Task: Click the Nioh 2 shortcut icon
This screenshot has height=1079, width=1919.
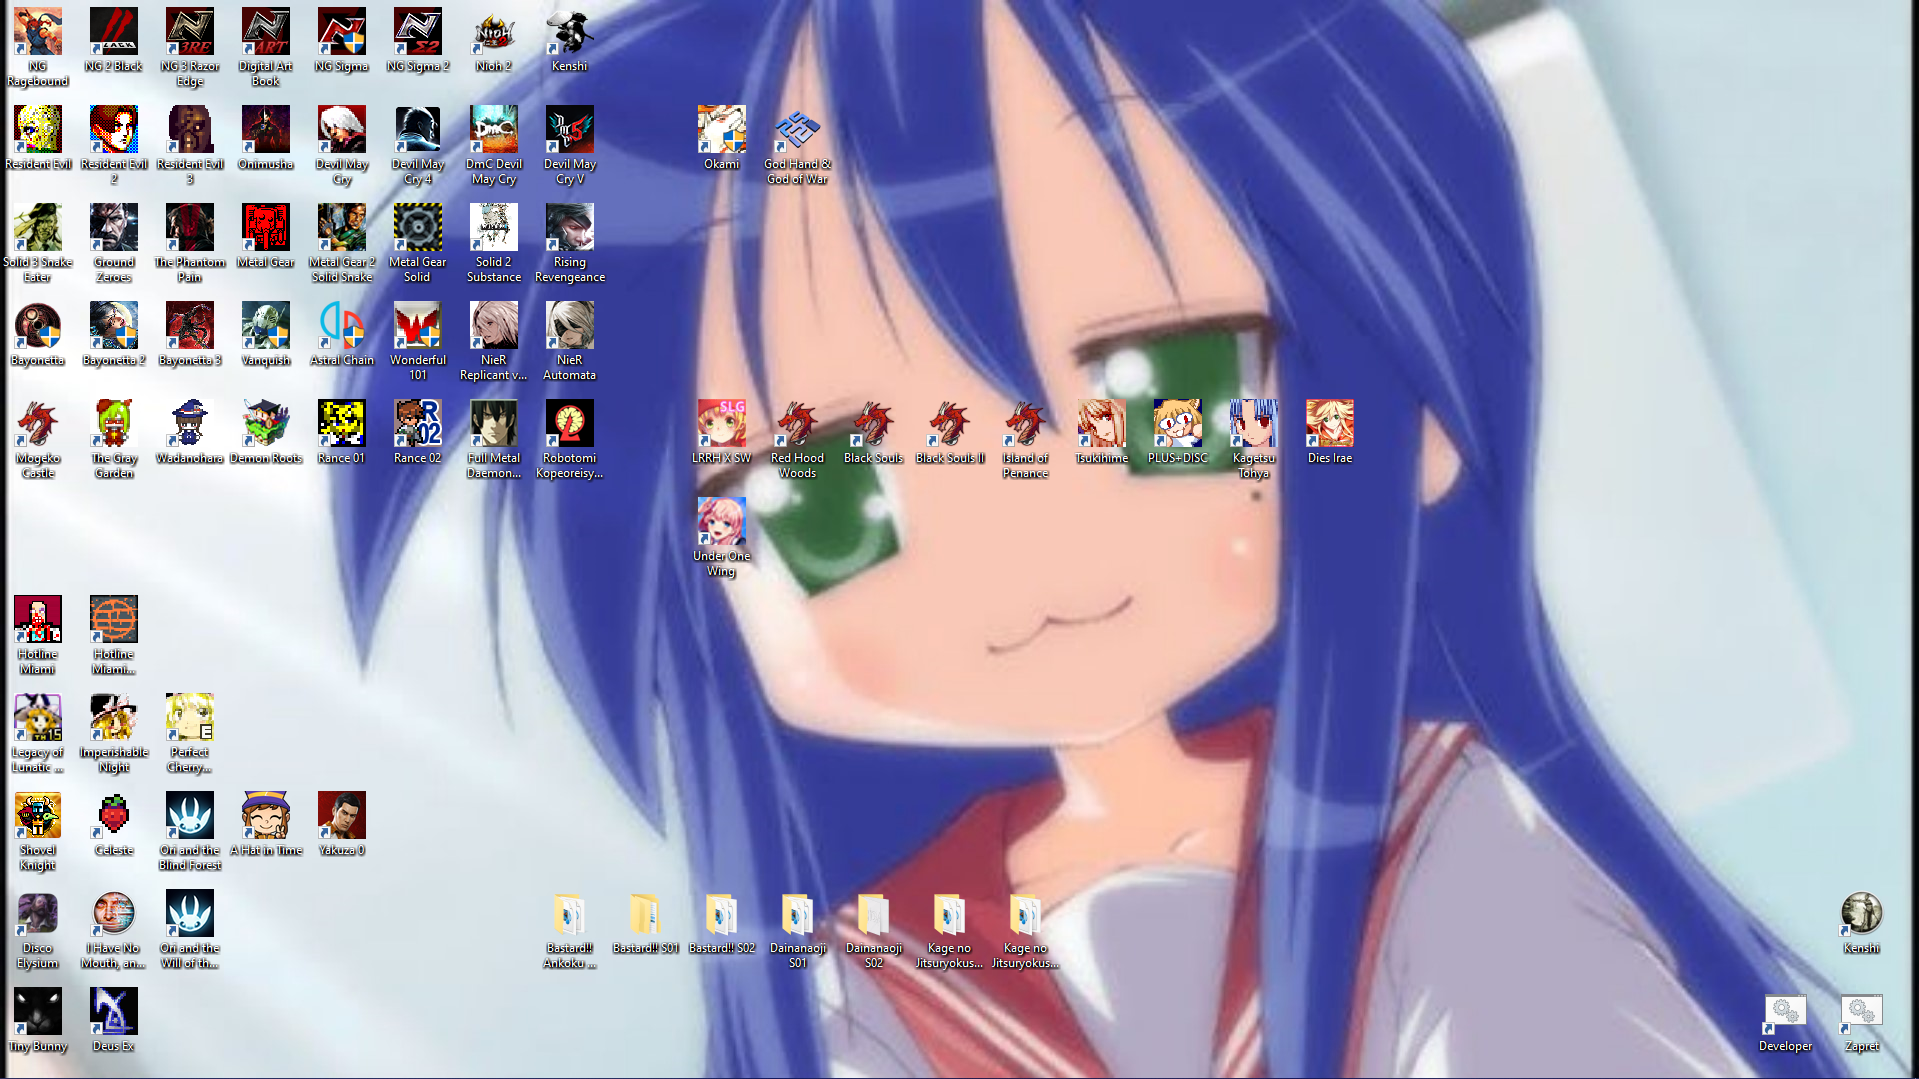Action: click(494, 33)
